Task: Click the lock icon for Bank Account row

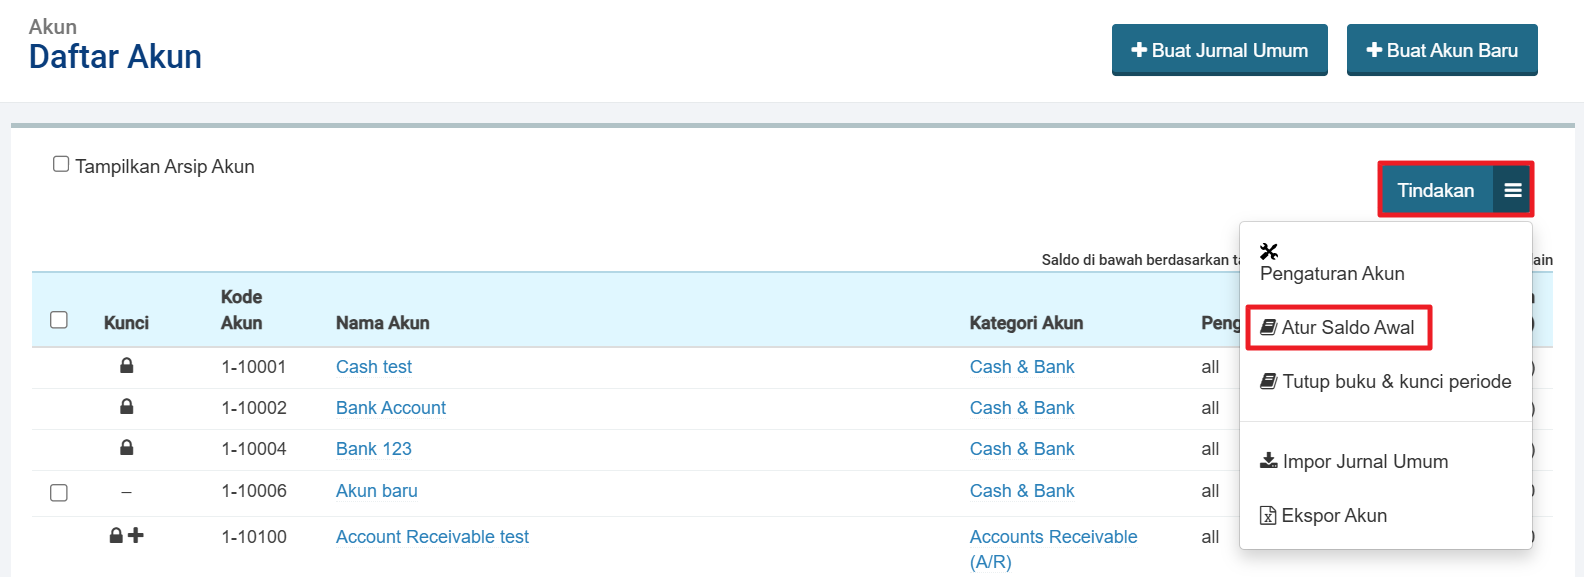Action: [x=126, y=407]
